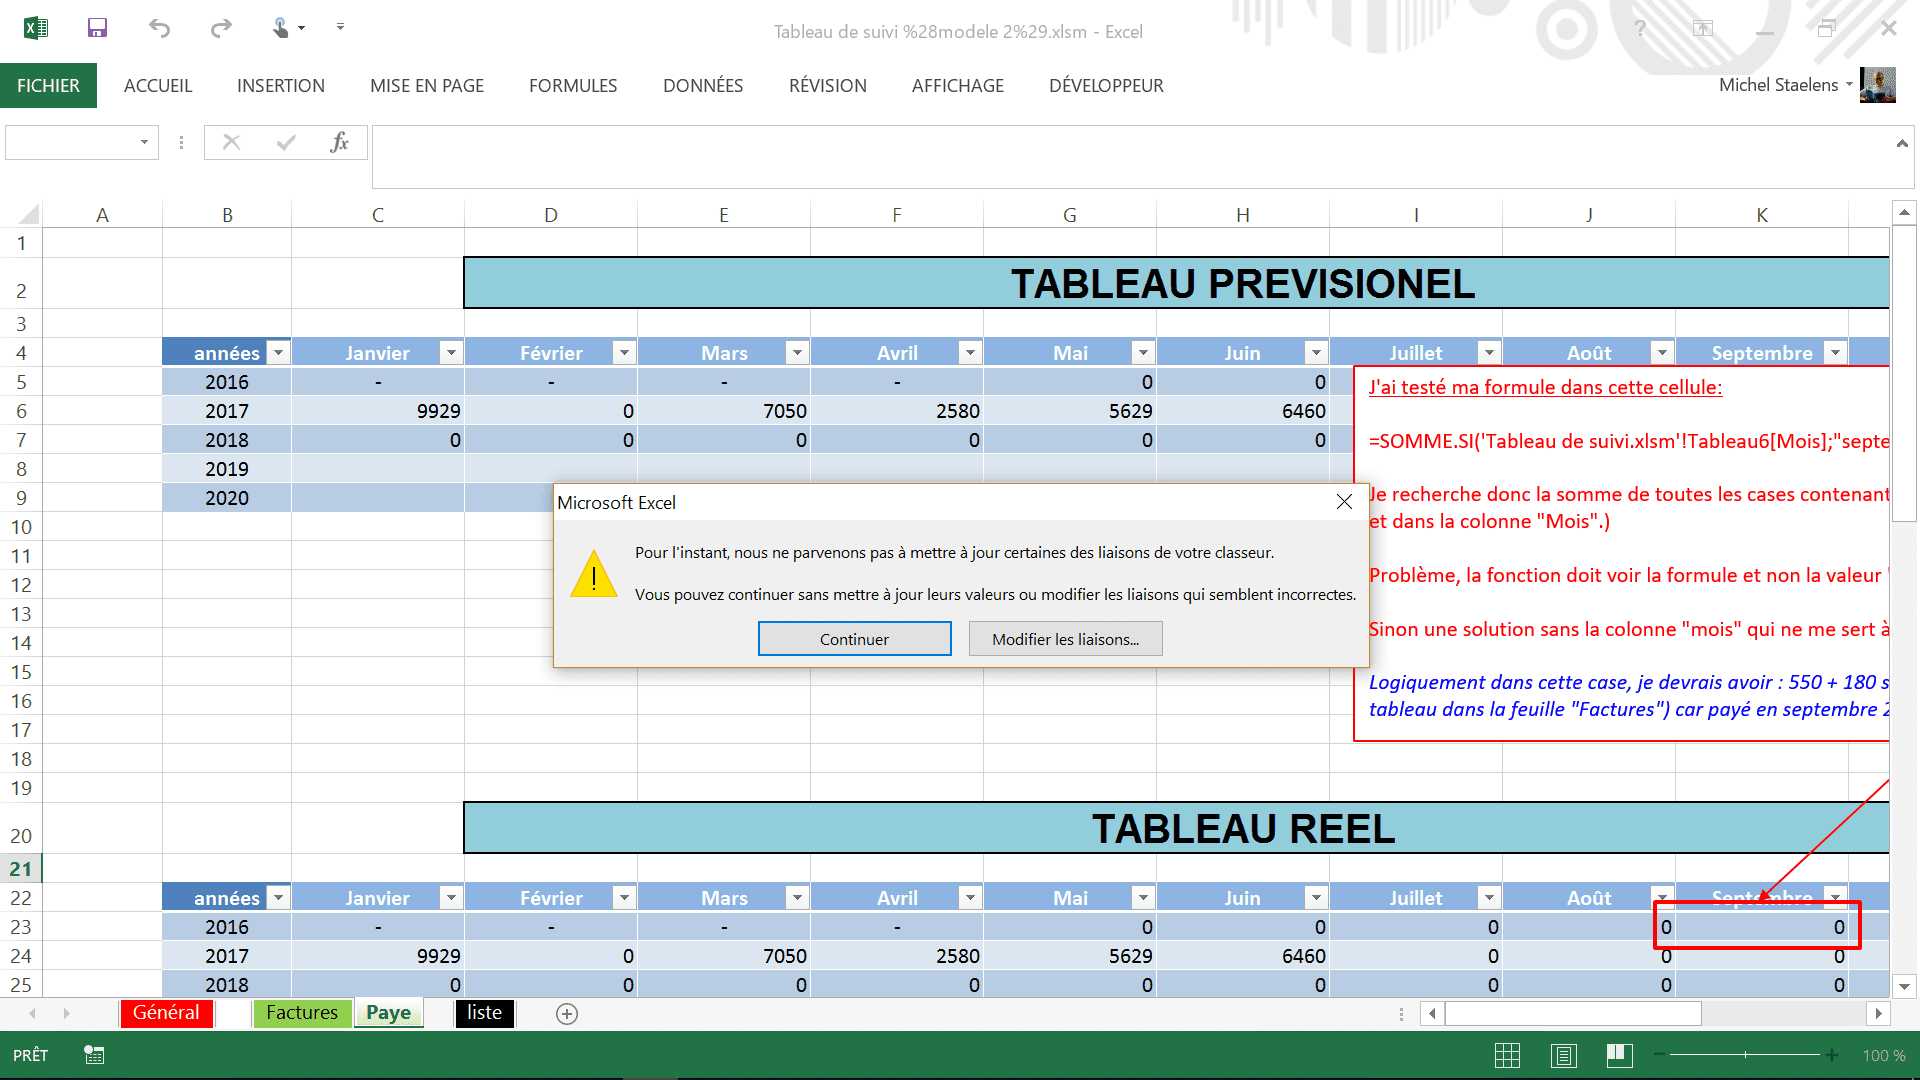The height and width of the screenshot is (1080, 1920).
Task: Click the Continuer button in dialog
Action: (x=854, y=639)
